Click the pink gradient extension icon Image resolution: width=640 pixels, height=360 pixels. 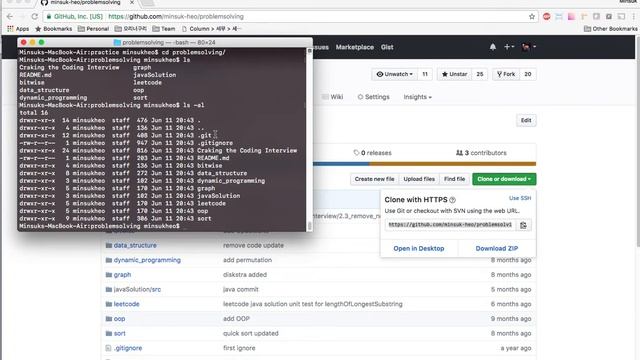571,16
